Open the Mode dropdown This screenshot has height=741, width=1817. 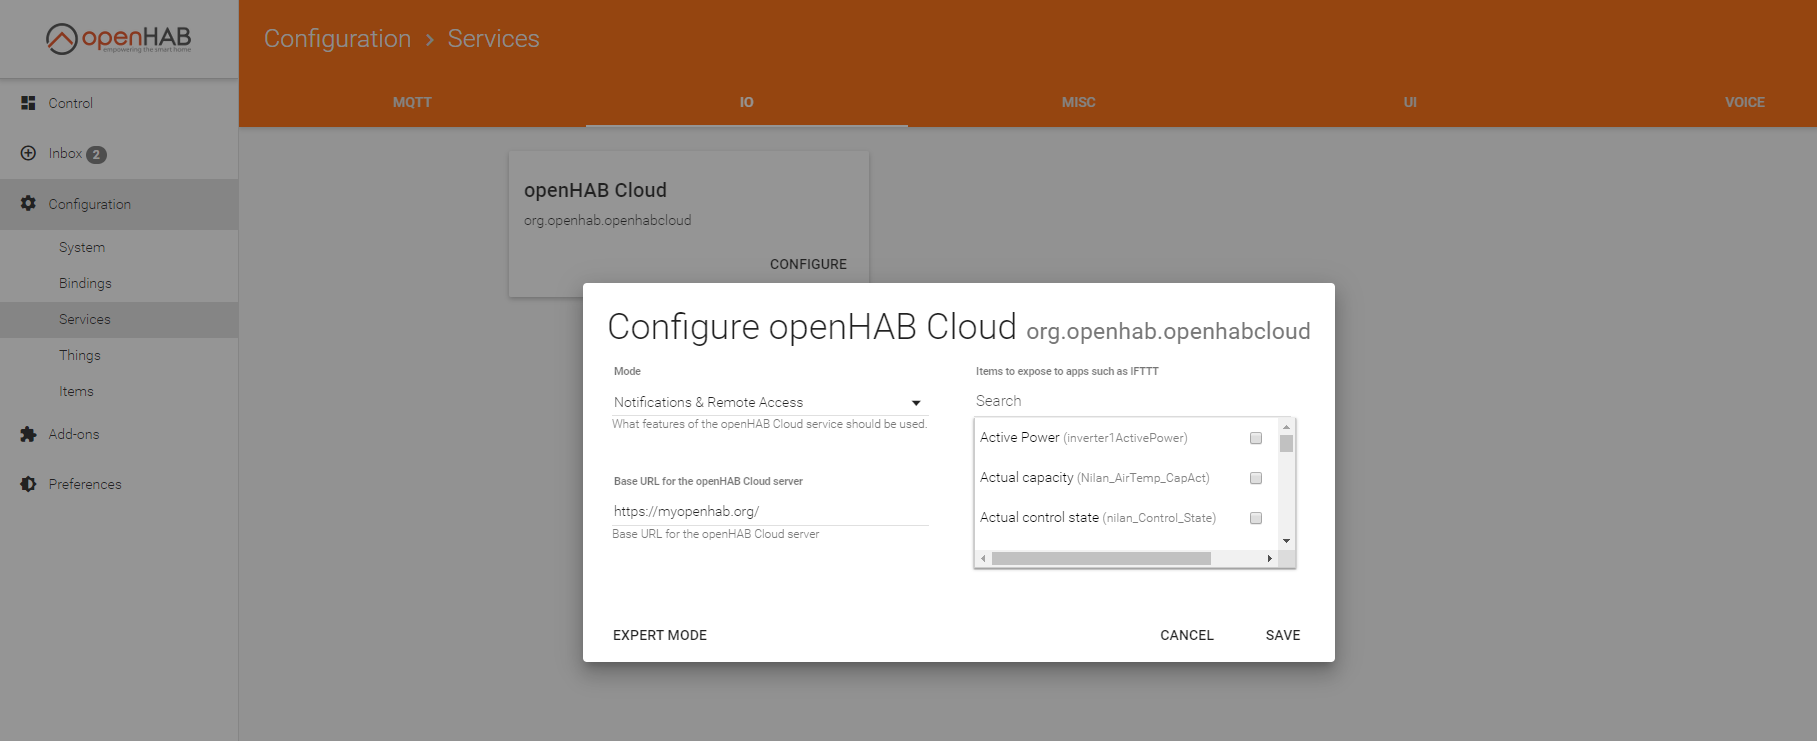(x=768, y=402)
